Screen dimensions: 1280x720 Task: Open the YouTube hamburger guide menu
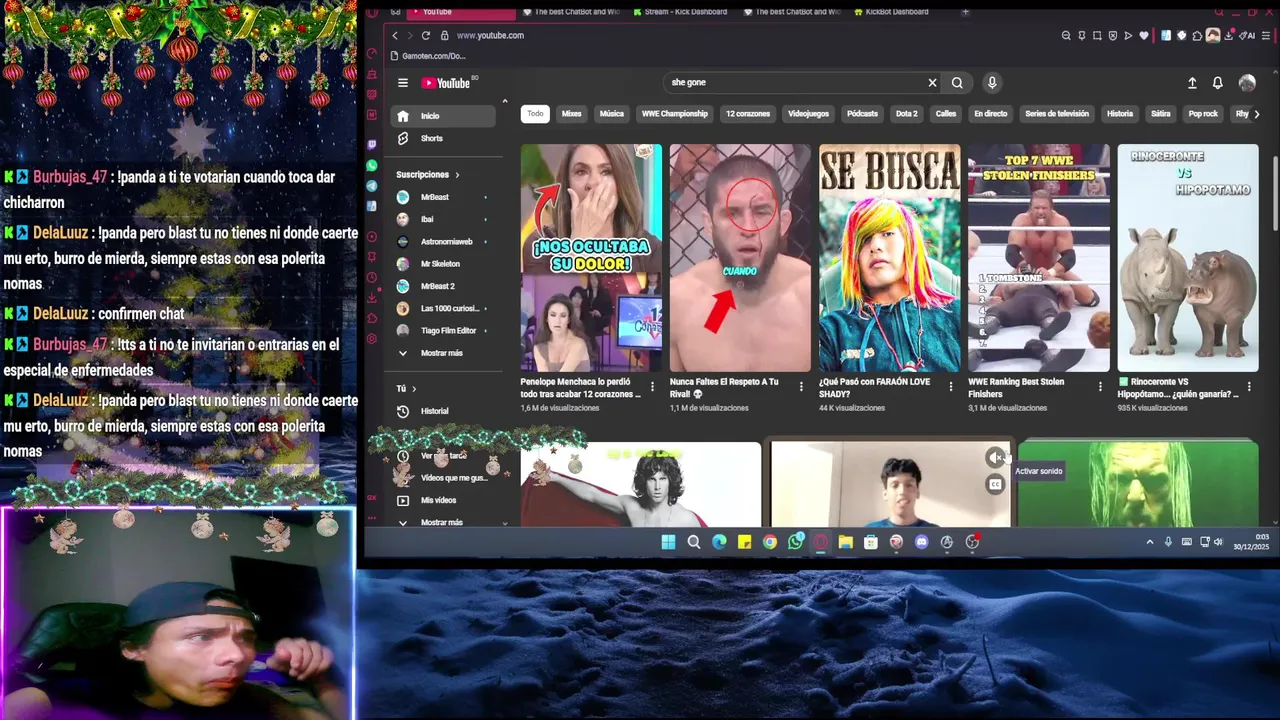coord(403,83)
